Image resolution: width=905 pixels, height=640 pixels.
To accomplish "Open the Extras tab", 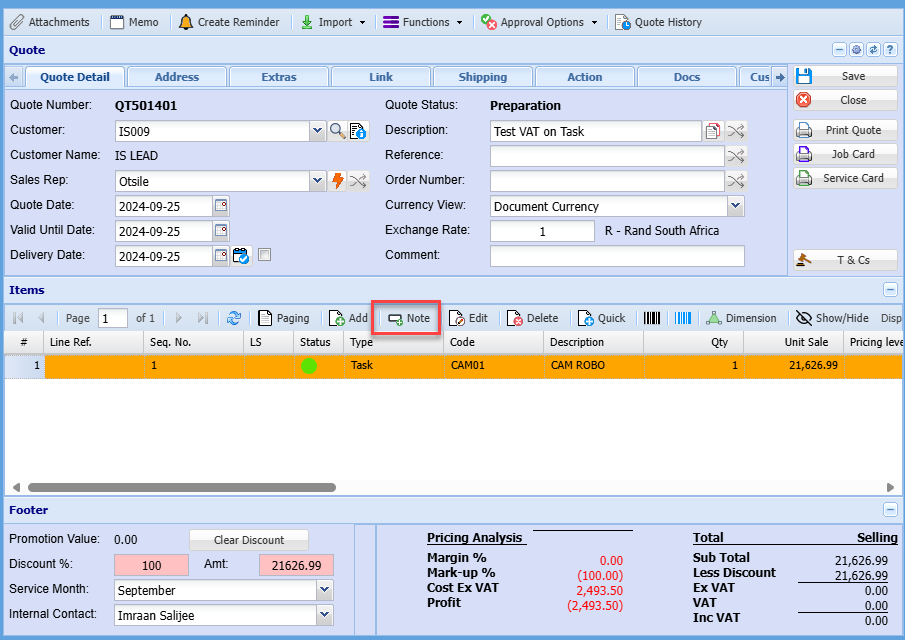I will click(x=279, y=77).
